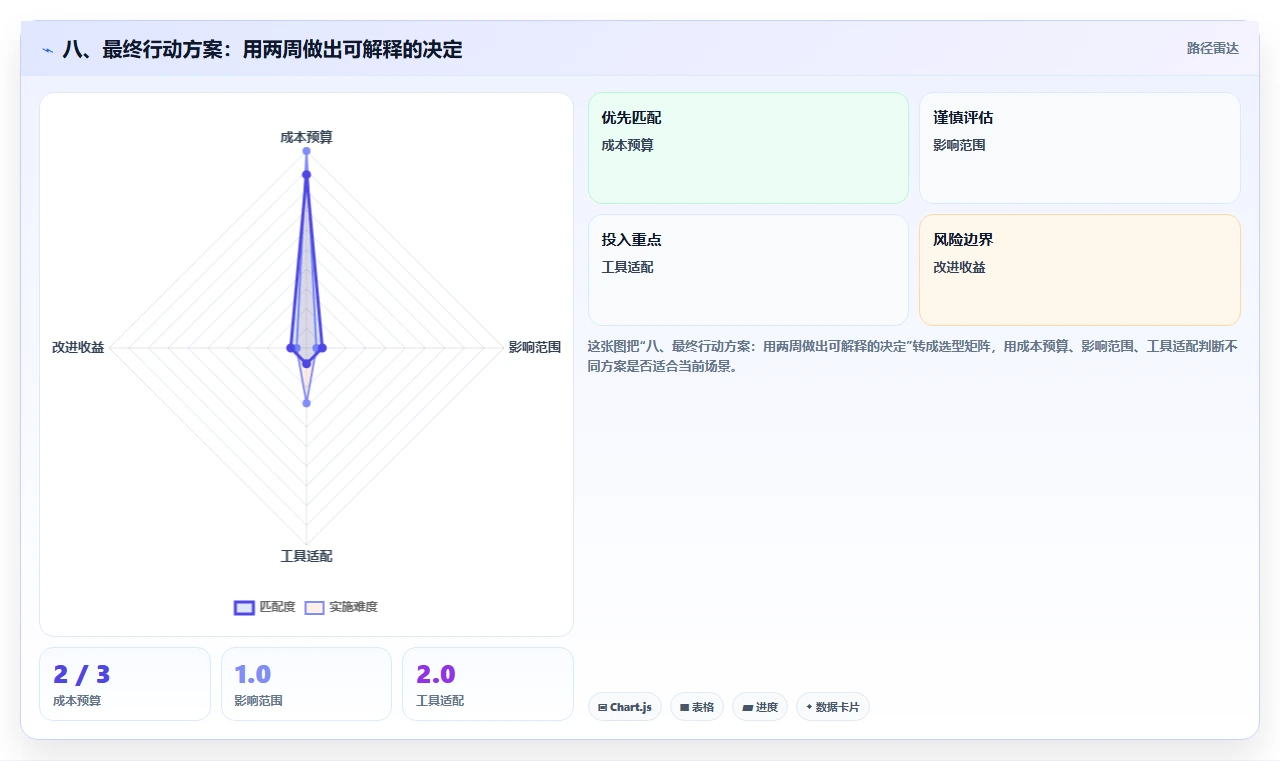Click 工具适配 text inside 投入重点 card
1280x761 pixels.
click(627, 267)
